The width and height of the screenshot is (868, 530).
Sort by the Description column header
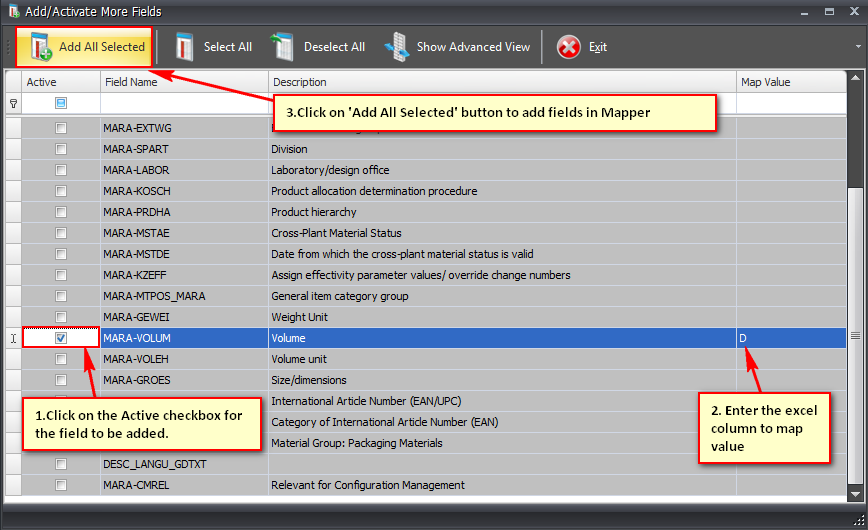point(500,82)
